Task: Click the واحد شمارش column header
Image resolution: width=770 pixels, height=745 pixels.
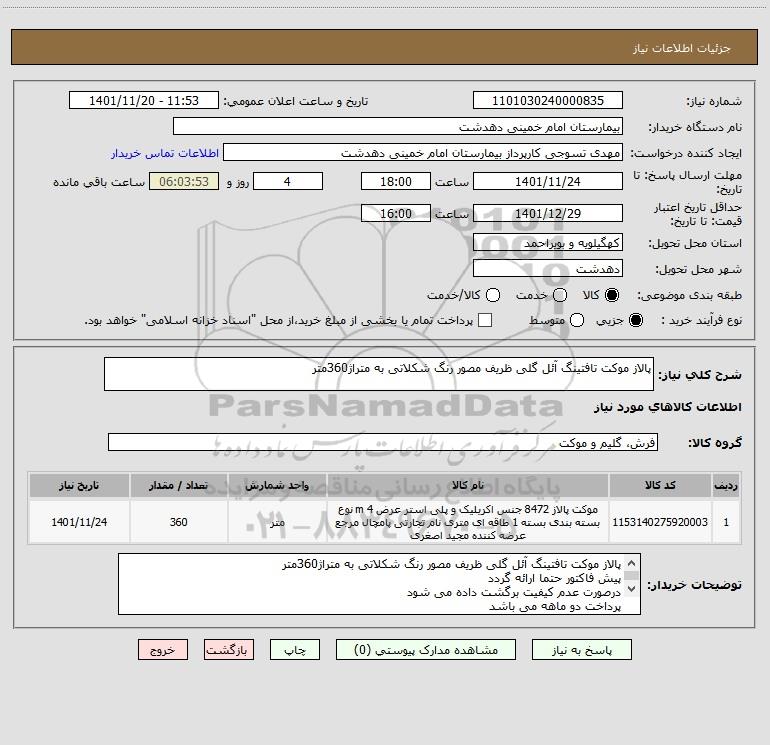Action: [x=277, y=485]
